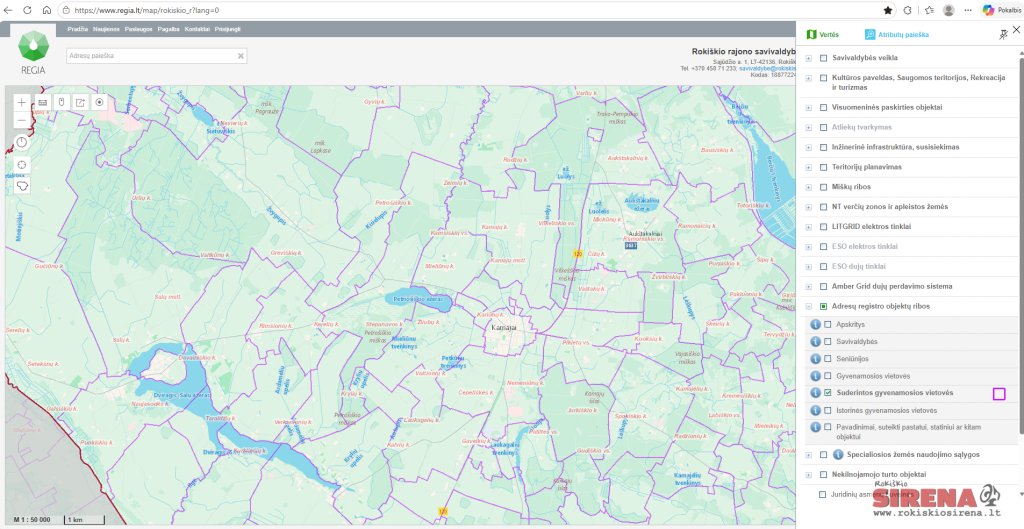Open the Pagalba menu item
1024x529 pixels.
[x=168, y=29]
